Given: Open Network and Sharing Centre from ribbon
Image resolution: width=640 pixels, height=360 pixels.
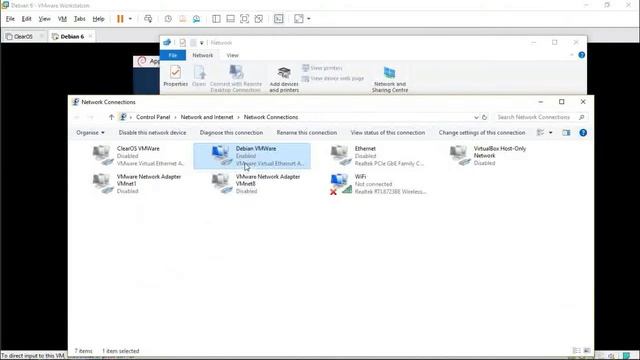Looking at the screenshot, I should point(390,79).
